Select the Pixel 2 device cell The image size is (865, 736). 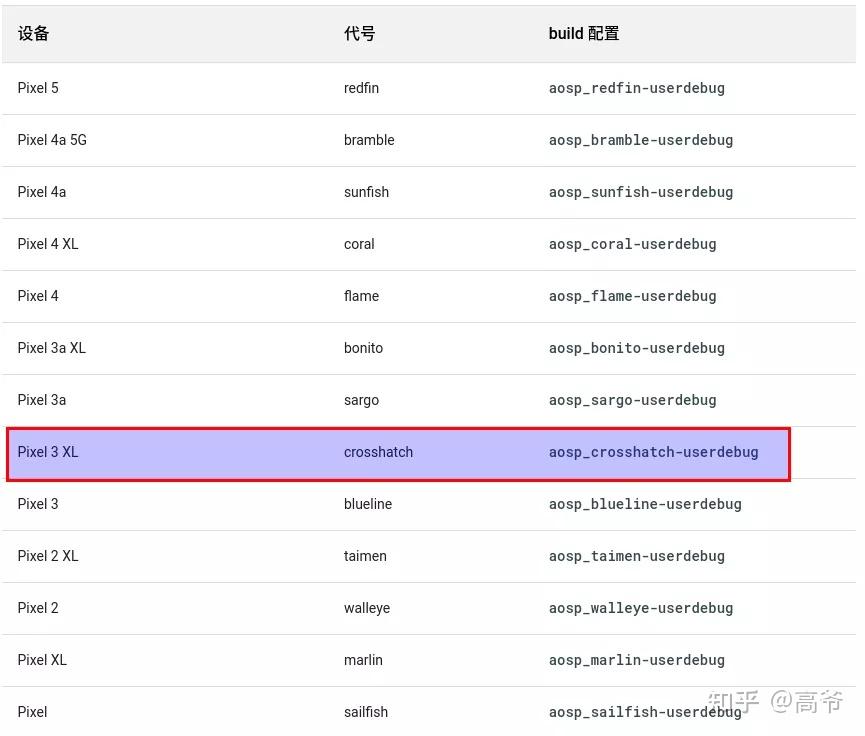tap(38, 608)
